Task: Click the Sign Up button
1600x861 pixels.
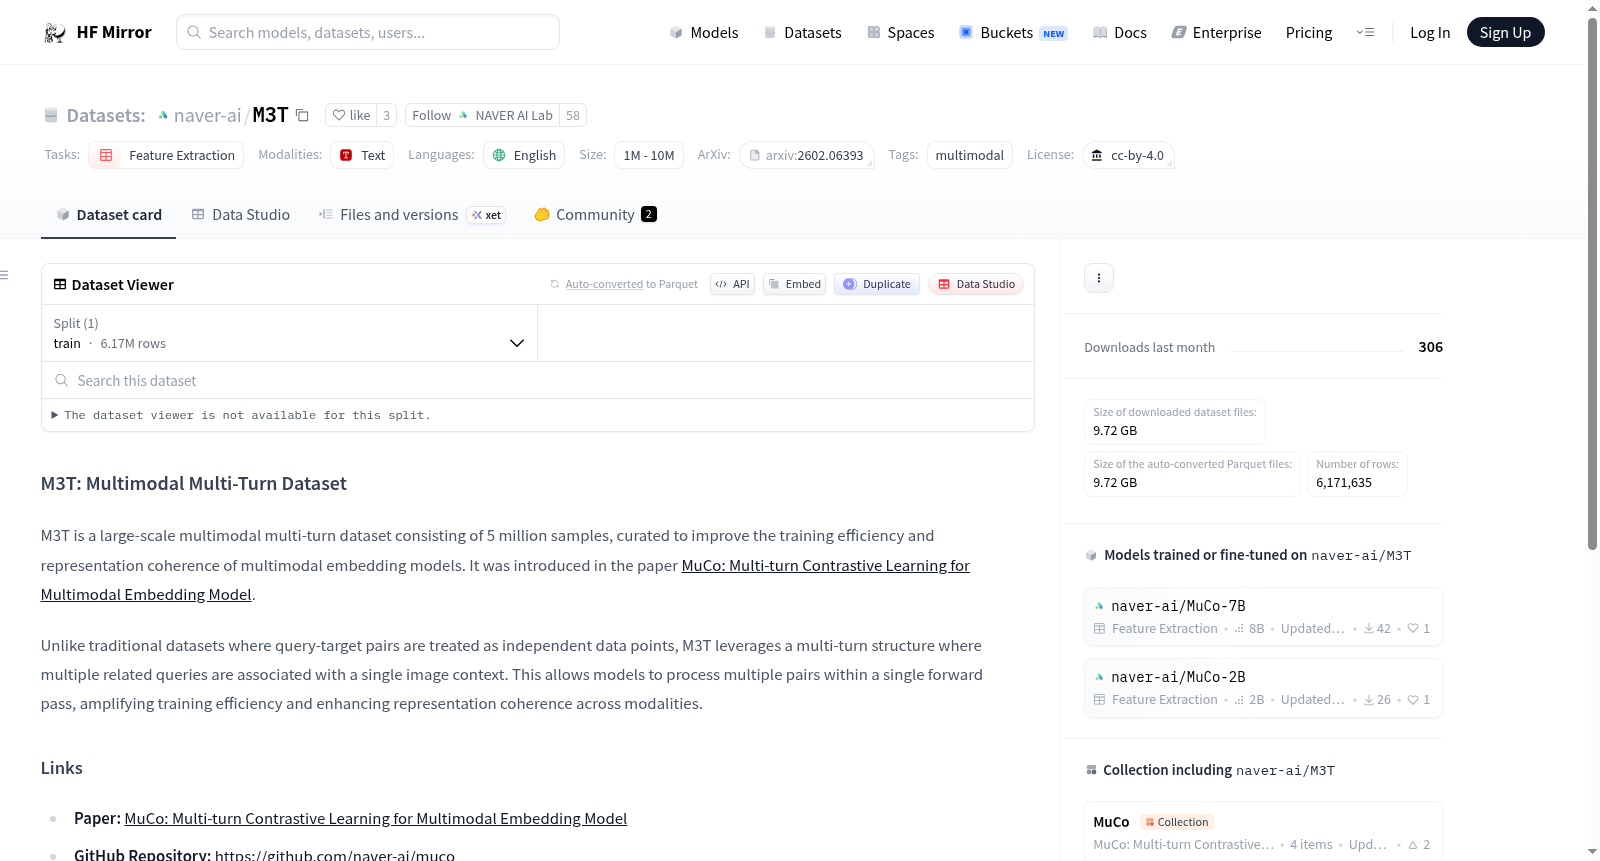Action: pos(1506,32)
